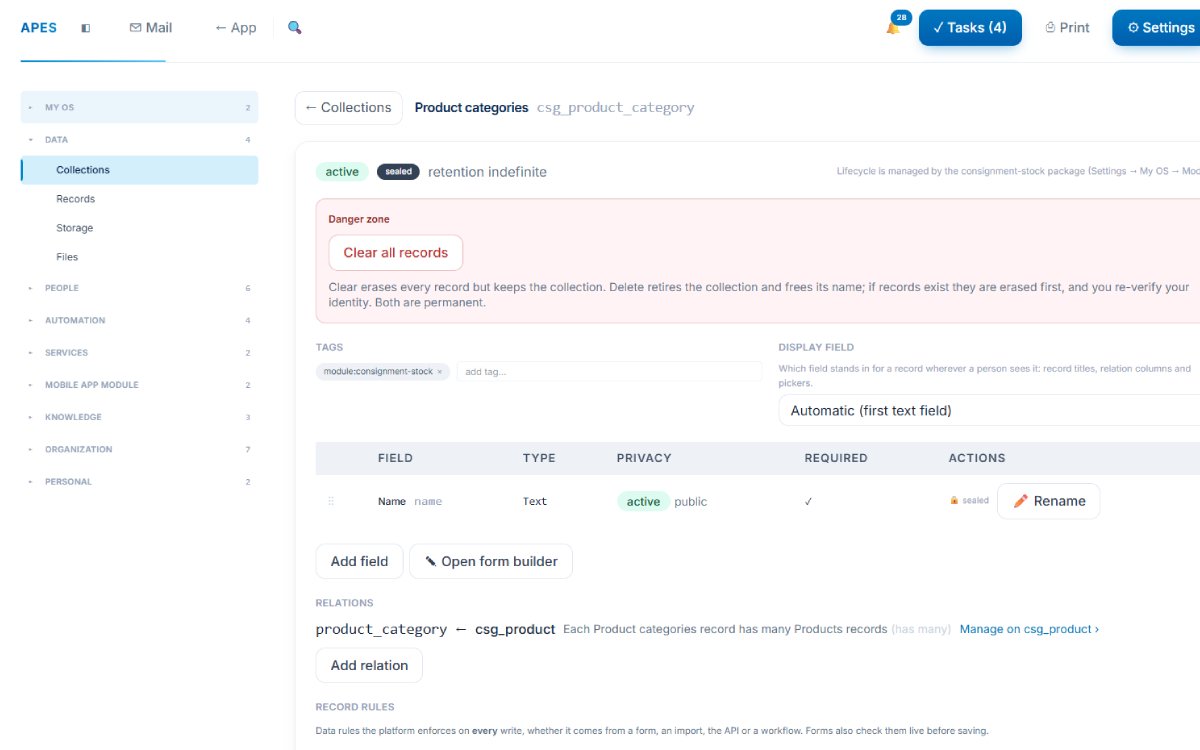This screenshot has width=1200, height=750.
Task: Open form builder
Action: click(x=491, y=561)
